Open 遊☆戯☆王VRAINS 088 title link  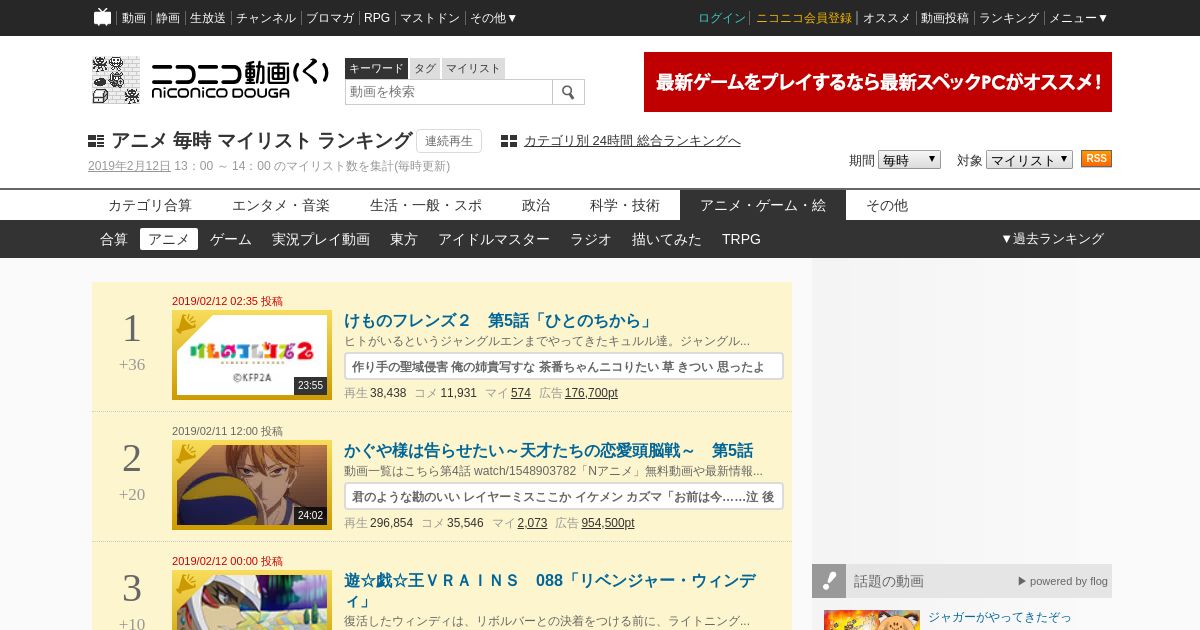550,591
